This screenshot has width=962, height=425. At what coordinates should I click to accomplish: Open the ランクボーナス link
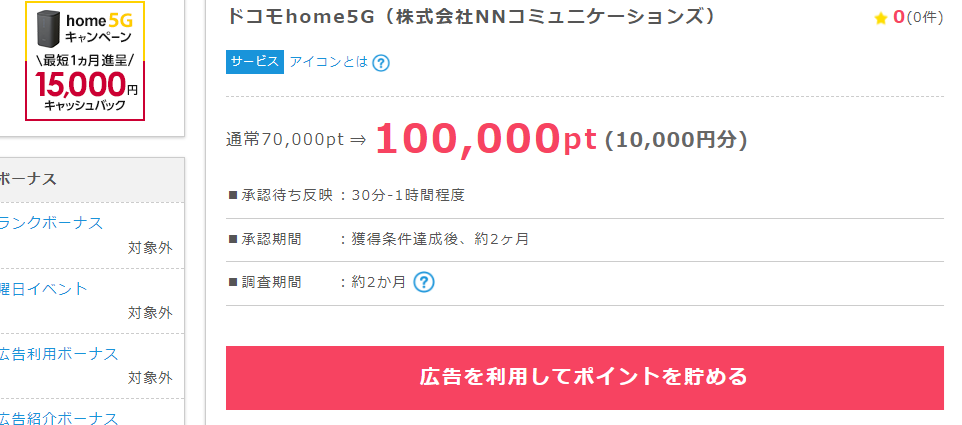click(51, 223)
